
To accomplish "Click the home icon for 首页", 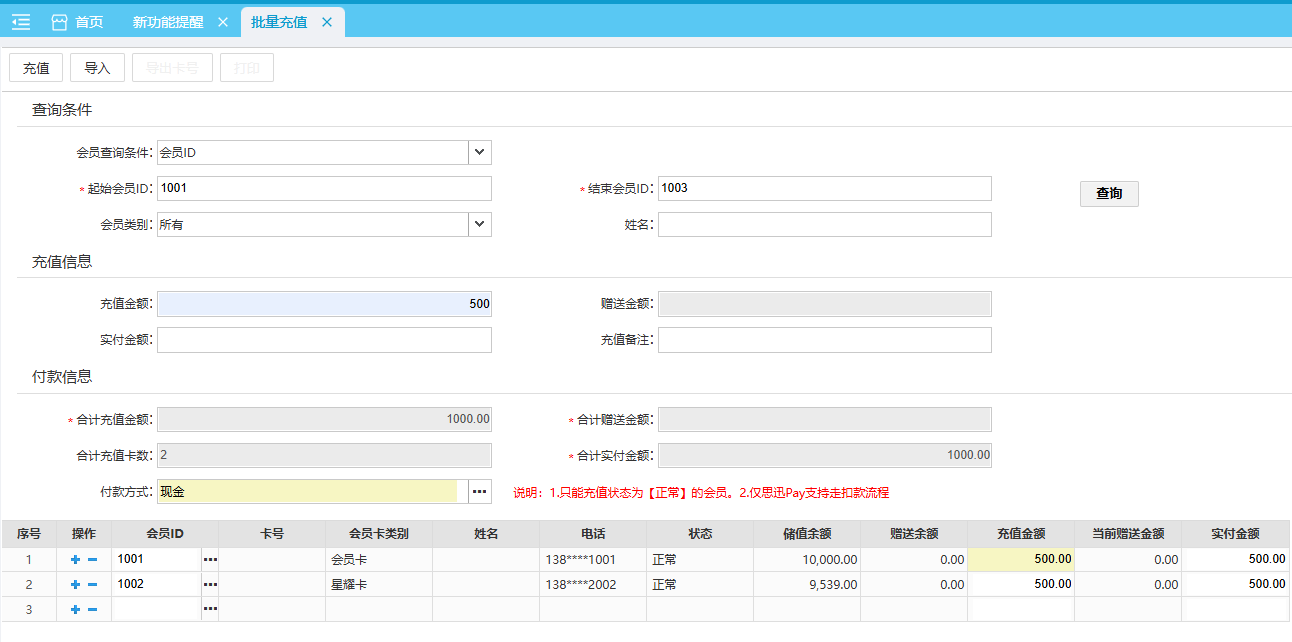I will [x=60, y=22].
